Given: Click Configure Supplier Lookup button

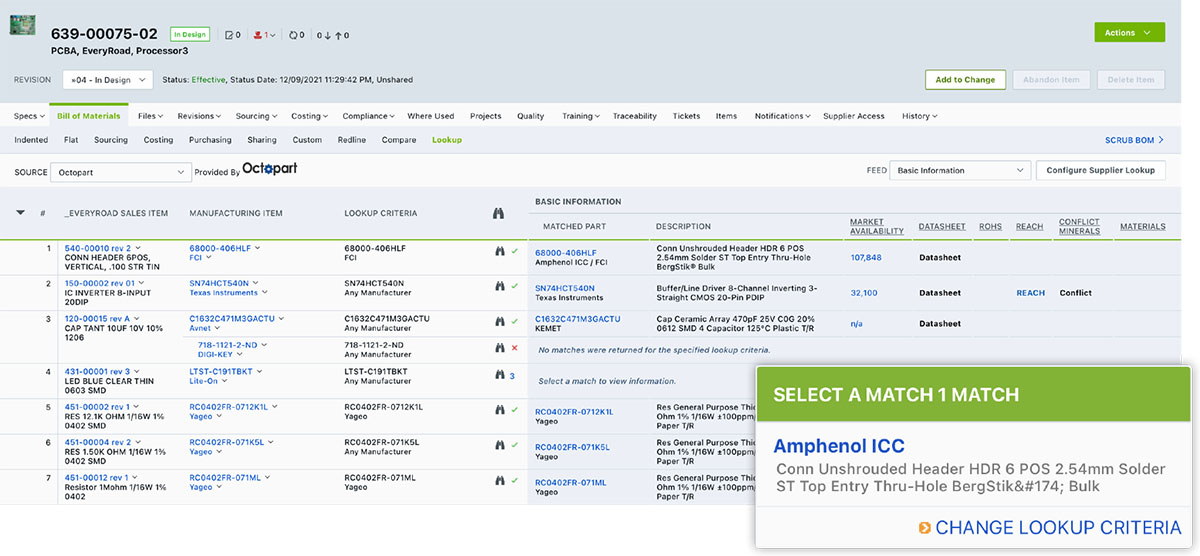Looking at the screenshot, I should pos(1100,170).
